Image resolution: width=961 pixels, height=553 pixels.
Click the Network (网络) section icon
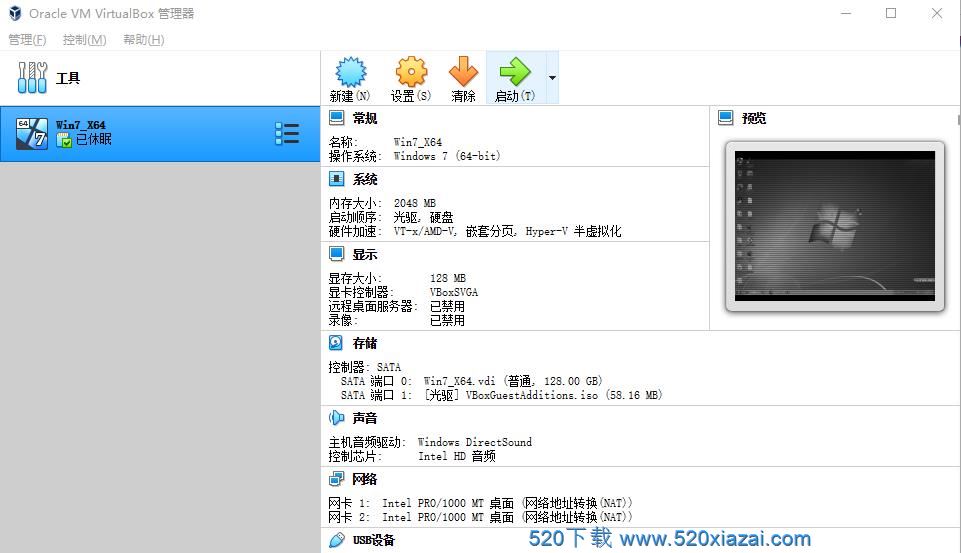[x=336, y=479]
